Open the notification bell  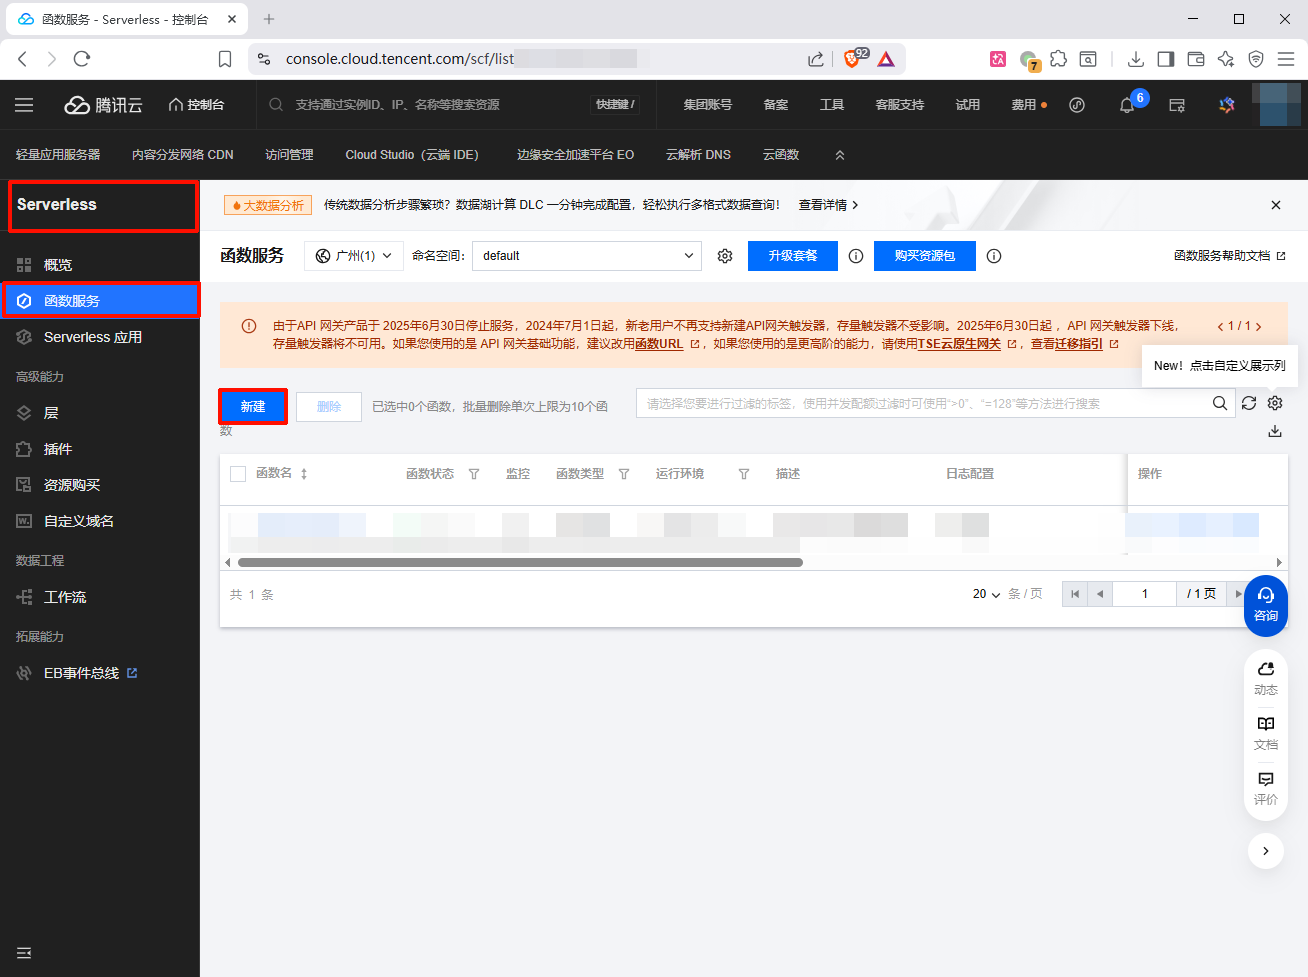pos(1127,105)
